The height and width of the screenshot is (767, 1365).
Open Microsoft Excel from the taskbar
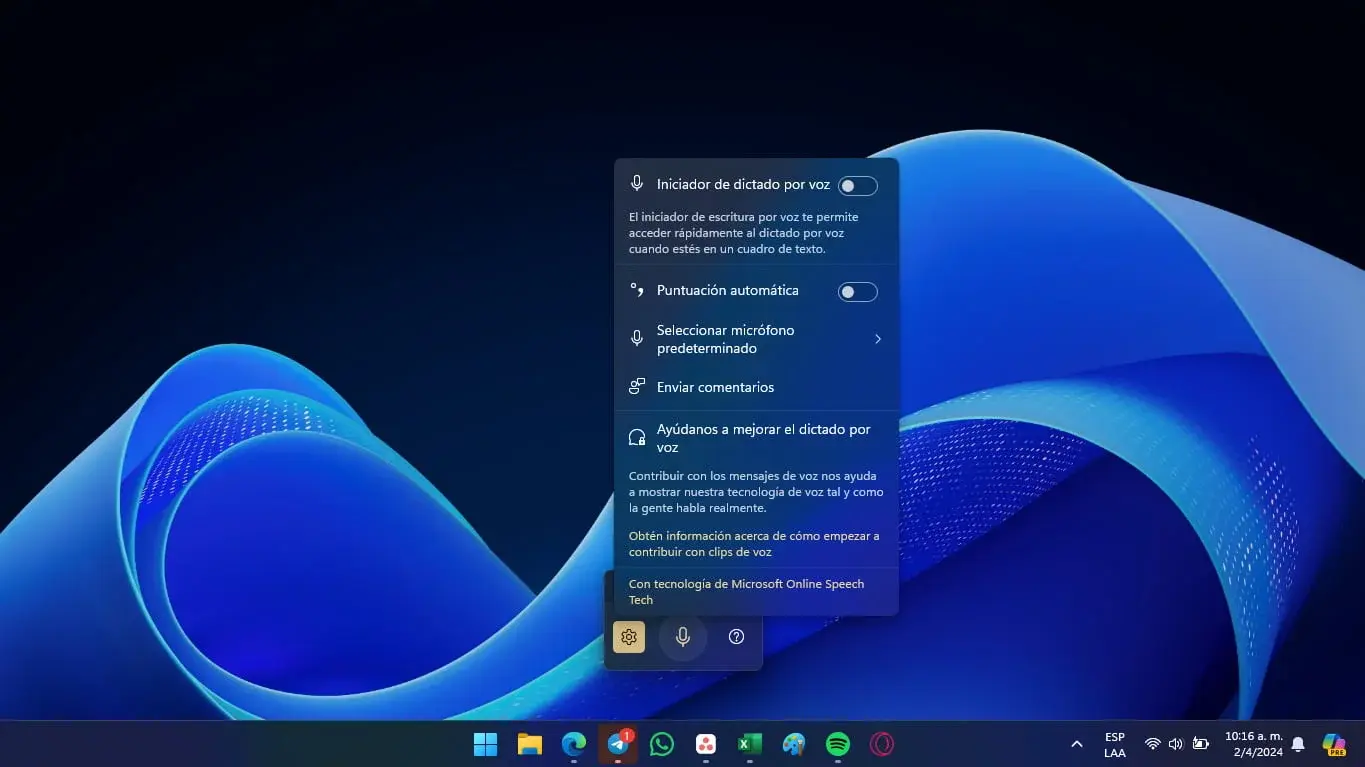click(749, 744)
